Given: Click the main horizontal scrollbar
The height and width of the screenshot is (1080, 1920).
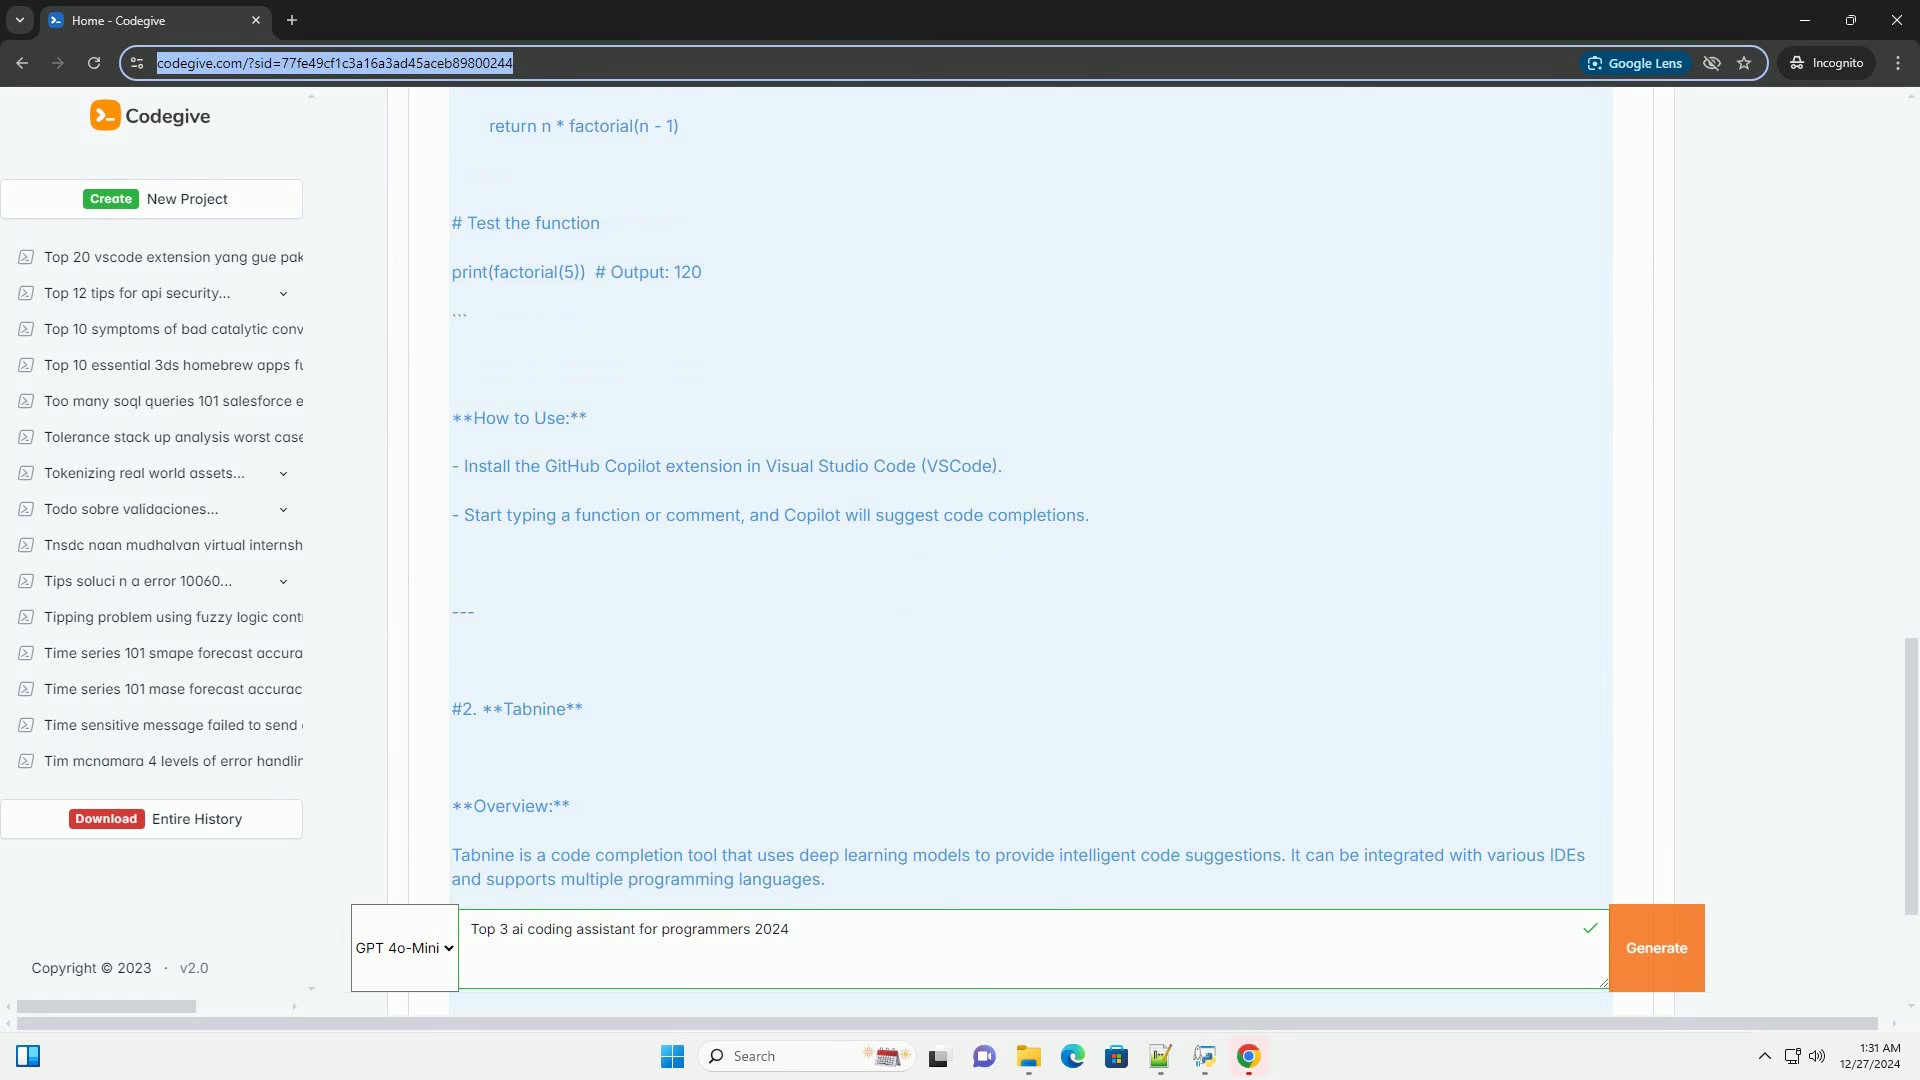Looking at the screenshot, I should (x=947, y=1023).
